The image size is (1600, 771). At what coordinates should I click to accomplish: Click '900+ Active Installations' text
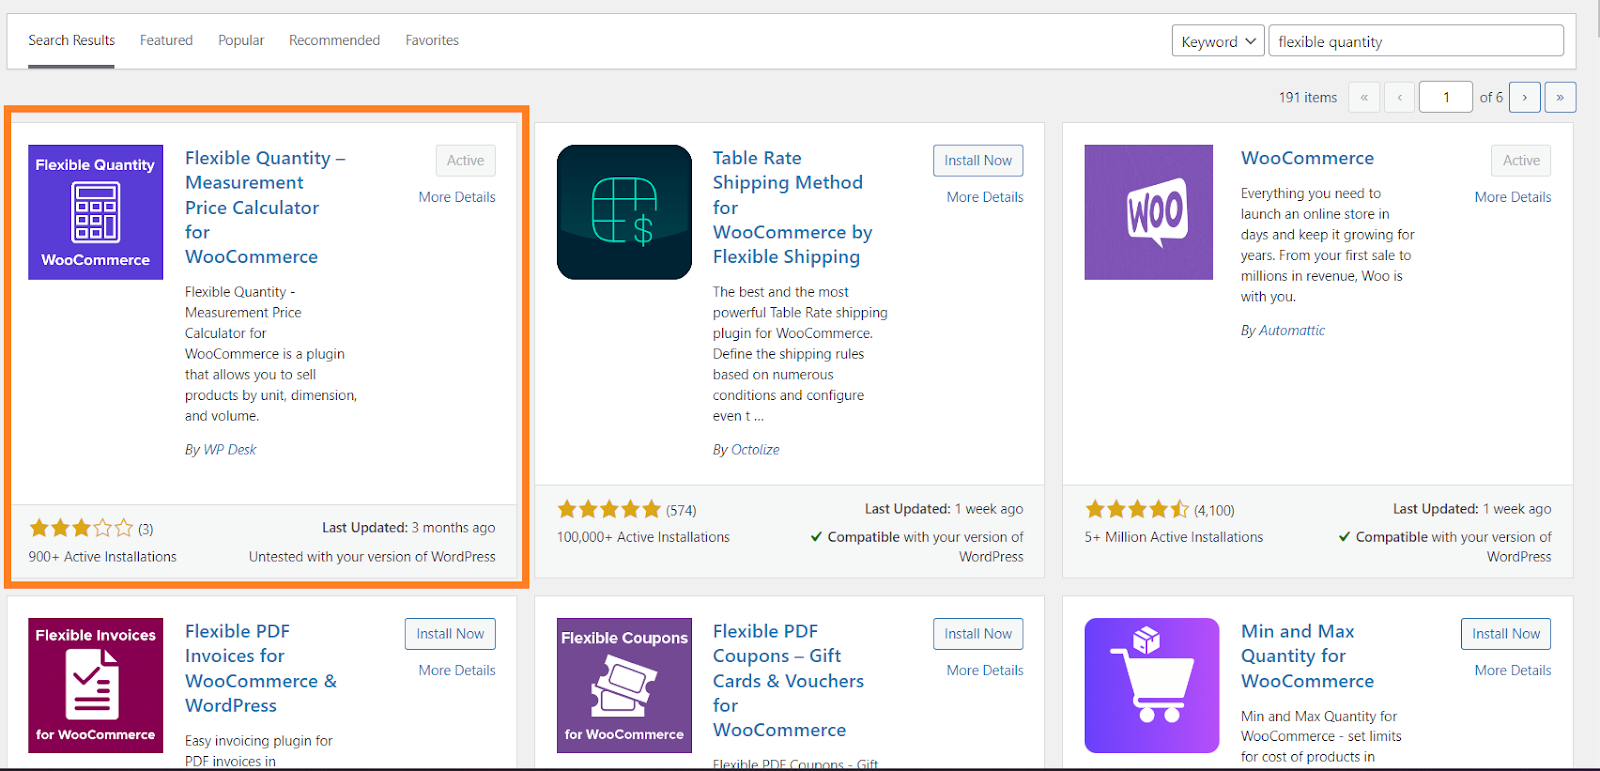coord(102,557)
